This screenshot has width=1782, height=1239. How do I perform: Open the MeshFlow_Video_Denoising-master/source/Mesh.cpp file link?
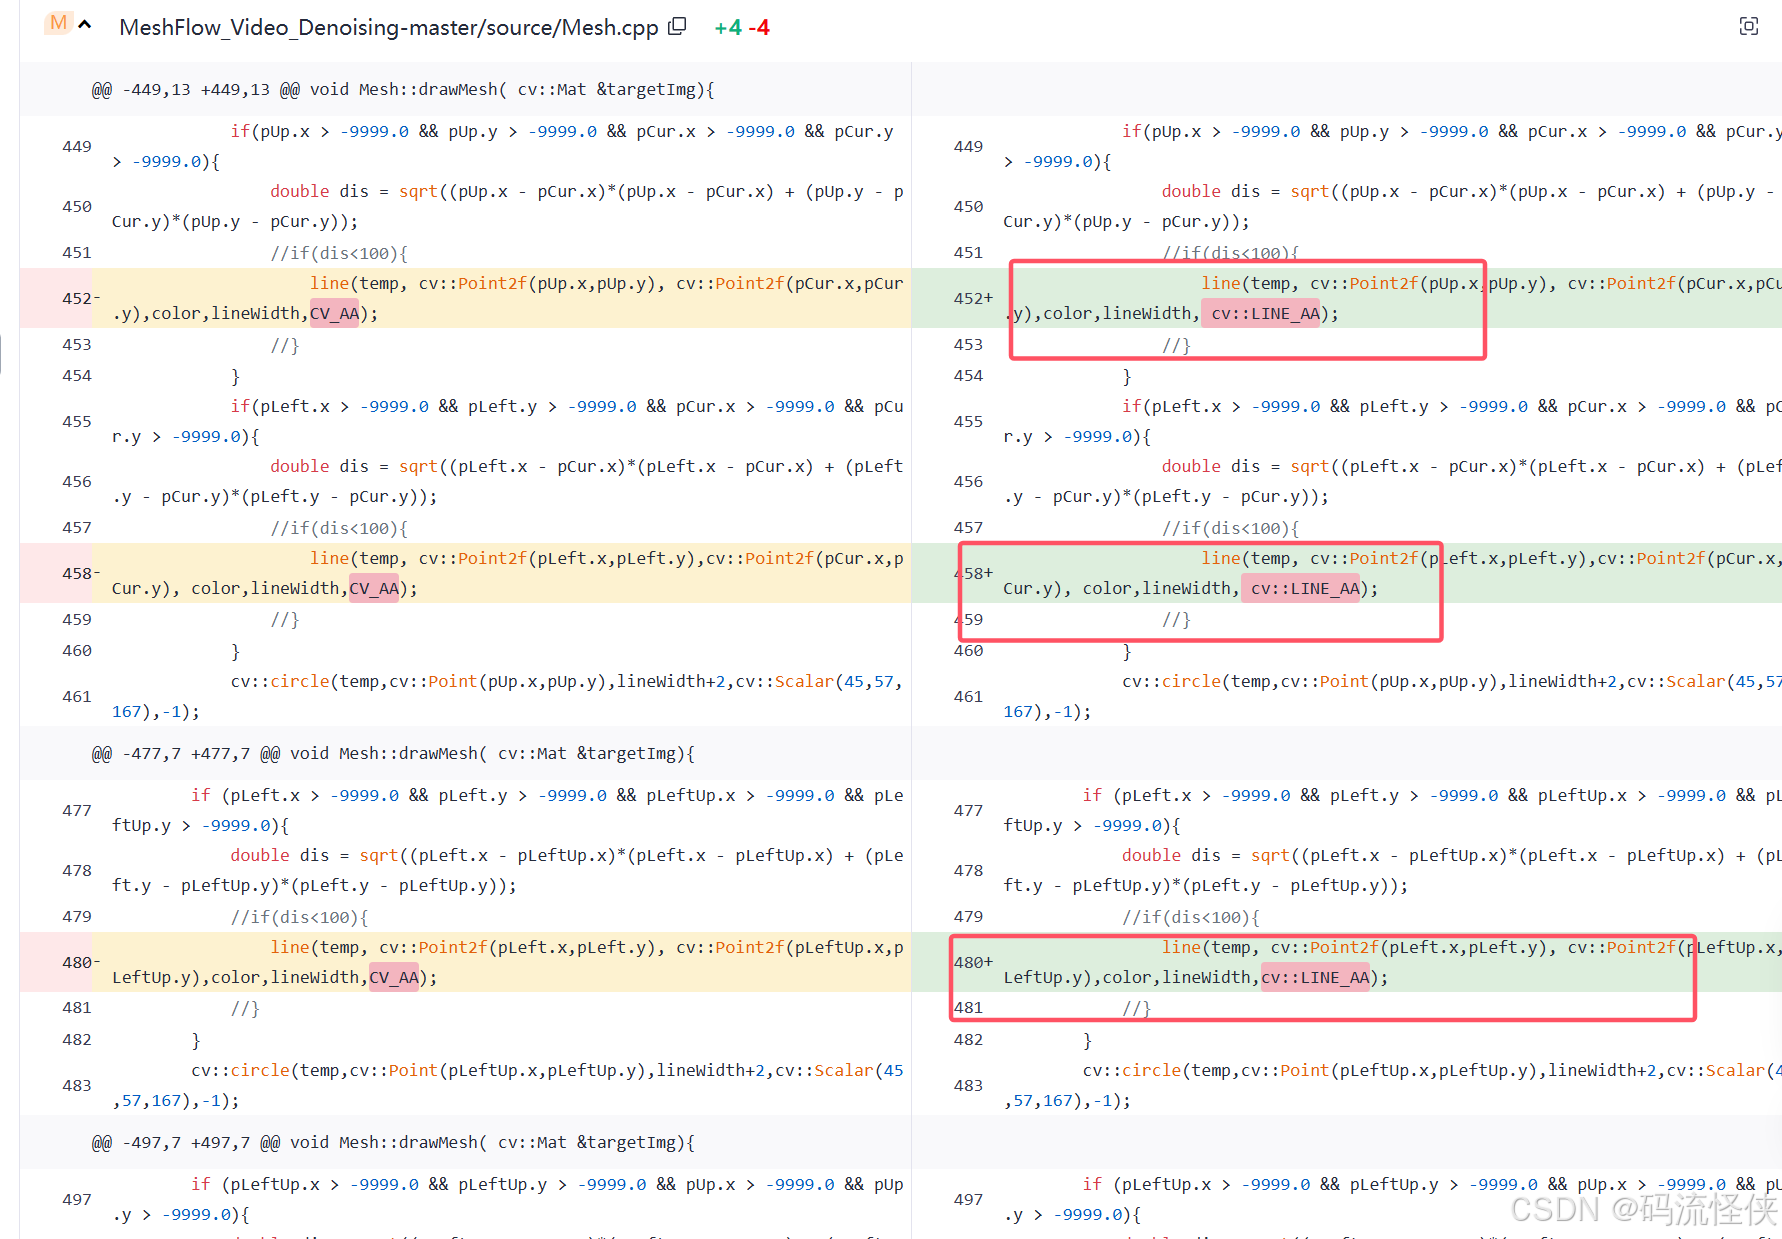[388, 27]
